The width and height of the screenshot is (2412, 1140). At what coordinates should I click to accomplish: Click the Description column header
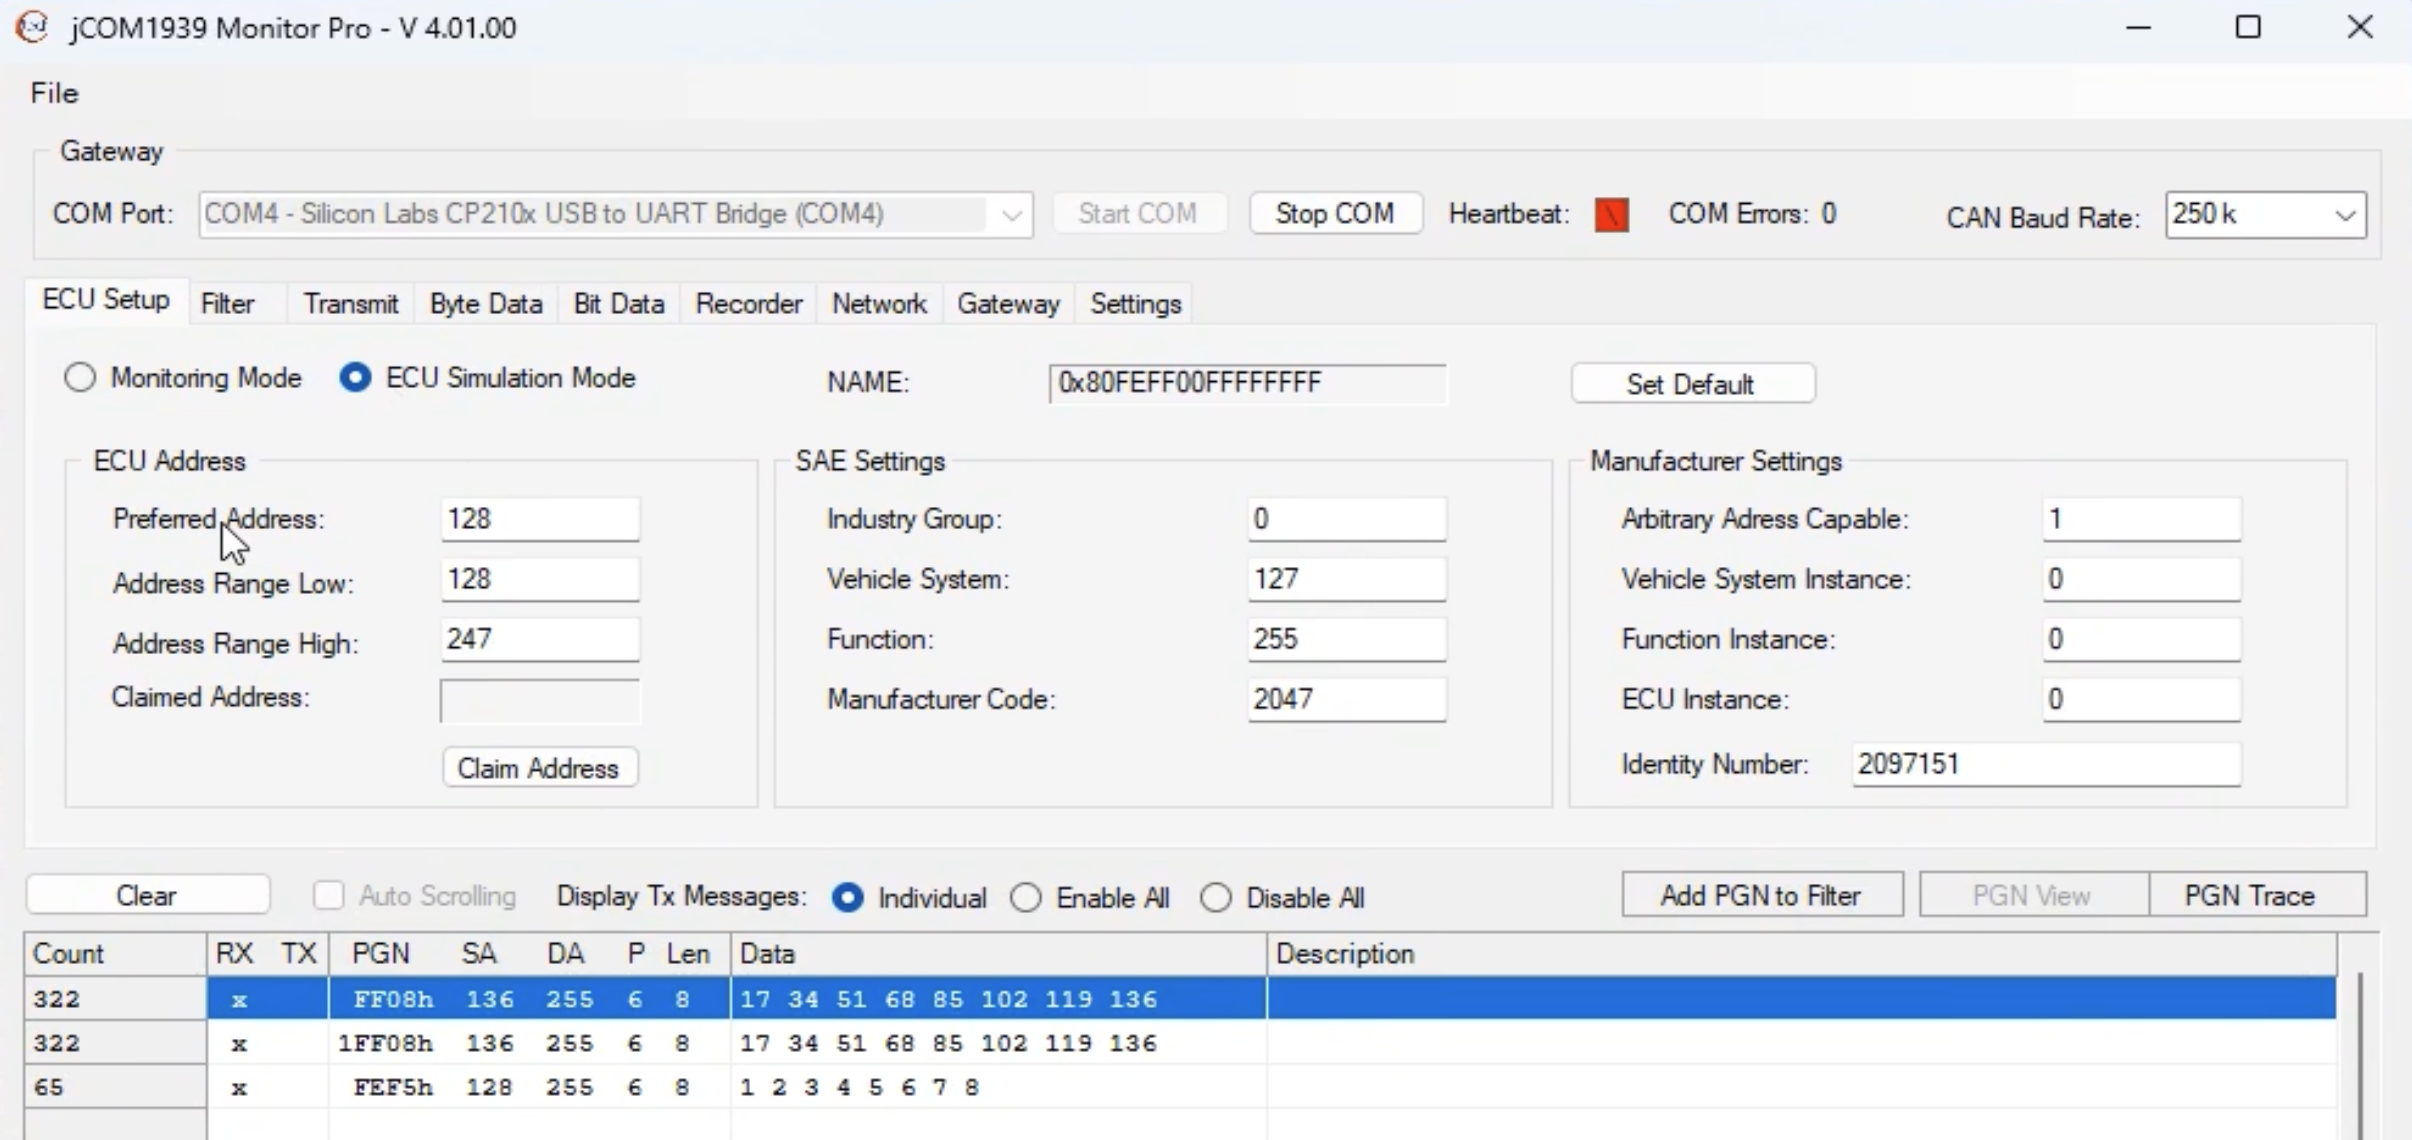click(x=1801, y=954)
